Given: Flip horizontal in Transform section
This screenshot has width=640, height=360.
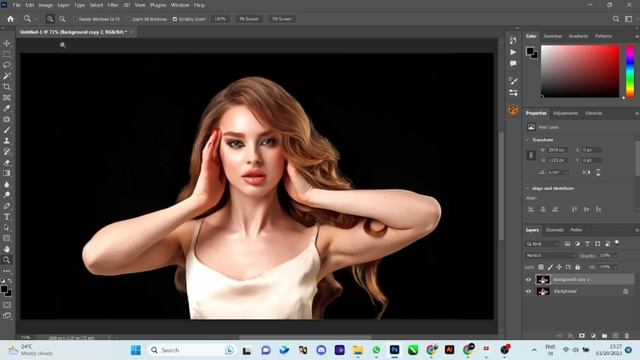Looking at the screenshot, I should point(586,172).
